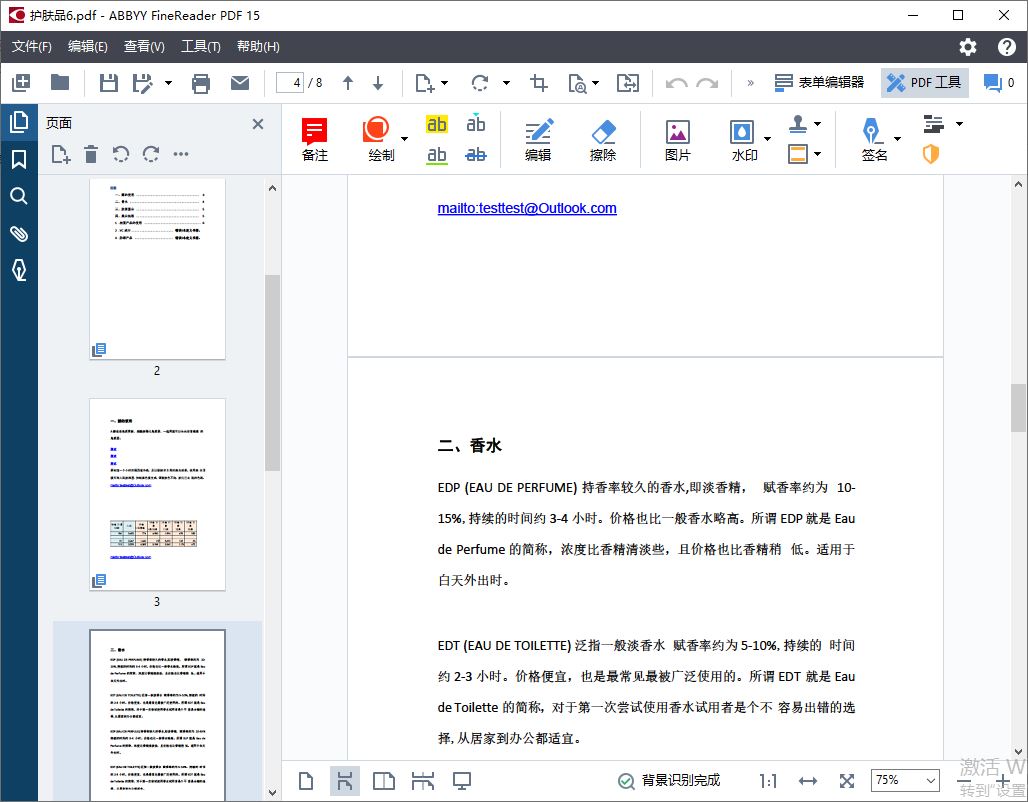Expand the 绘制 draw tool dropdown
Image resolution: width=1028 pixels, height=802 pixels.
pyautogui.click(x=405, y=138)
